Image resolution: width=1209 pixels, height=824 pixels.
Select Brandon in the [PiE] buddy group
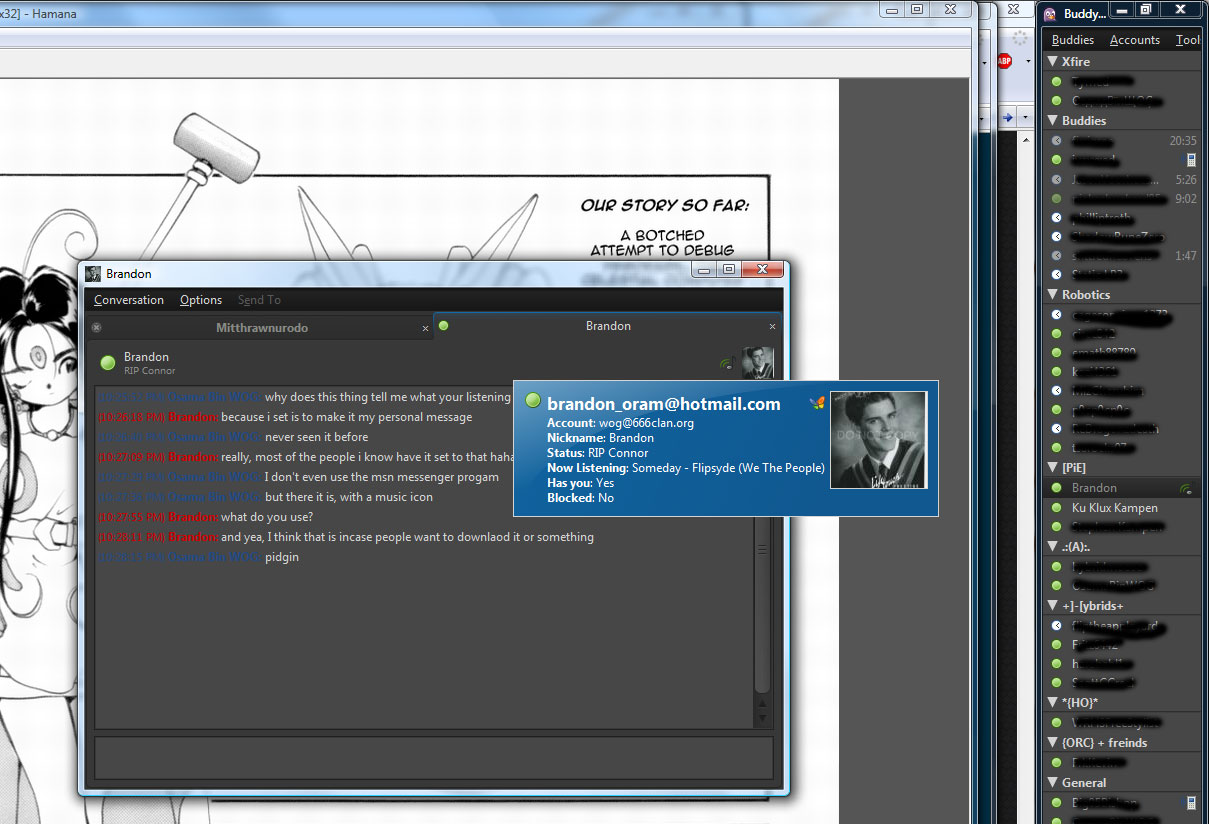[x=1121, y=488]
